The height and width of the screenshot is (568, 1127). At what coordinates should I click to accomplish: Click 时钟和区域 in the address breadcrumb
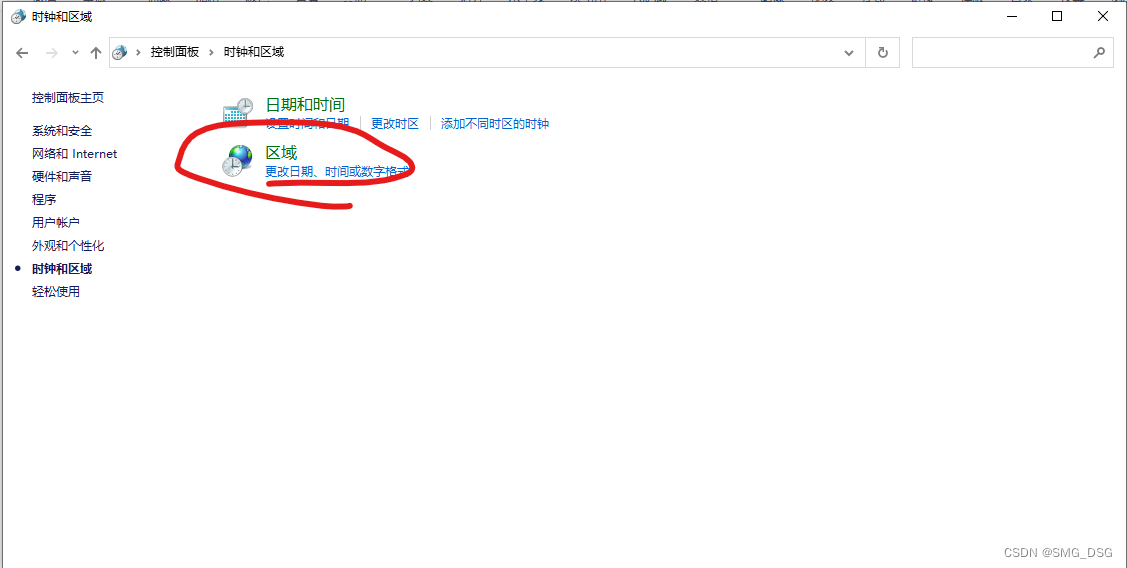pyautogui.click(x=254, y=52)
